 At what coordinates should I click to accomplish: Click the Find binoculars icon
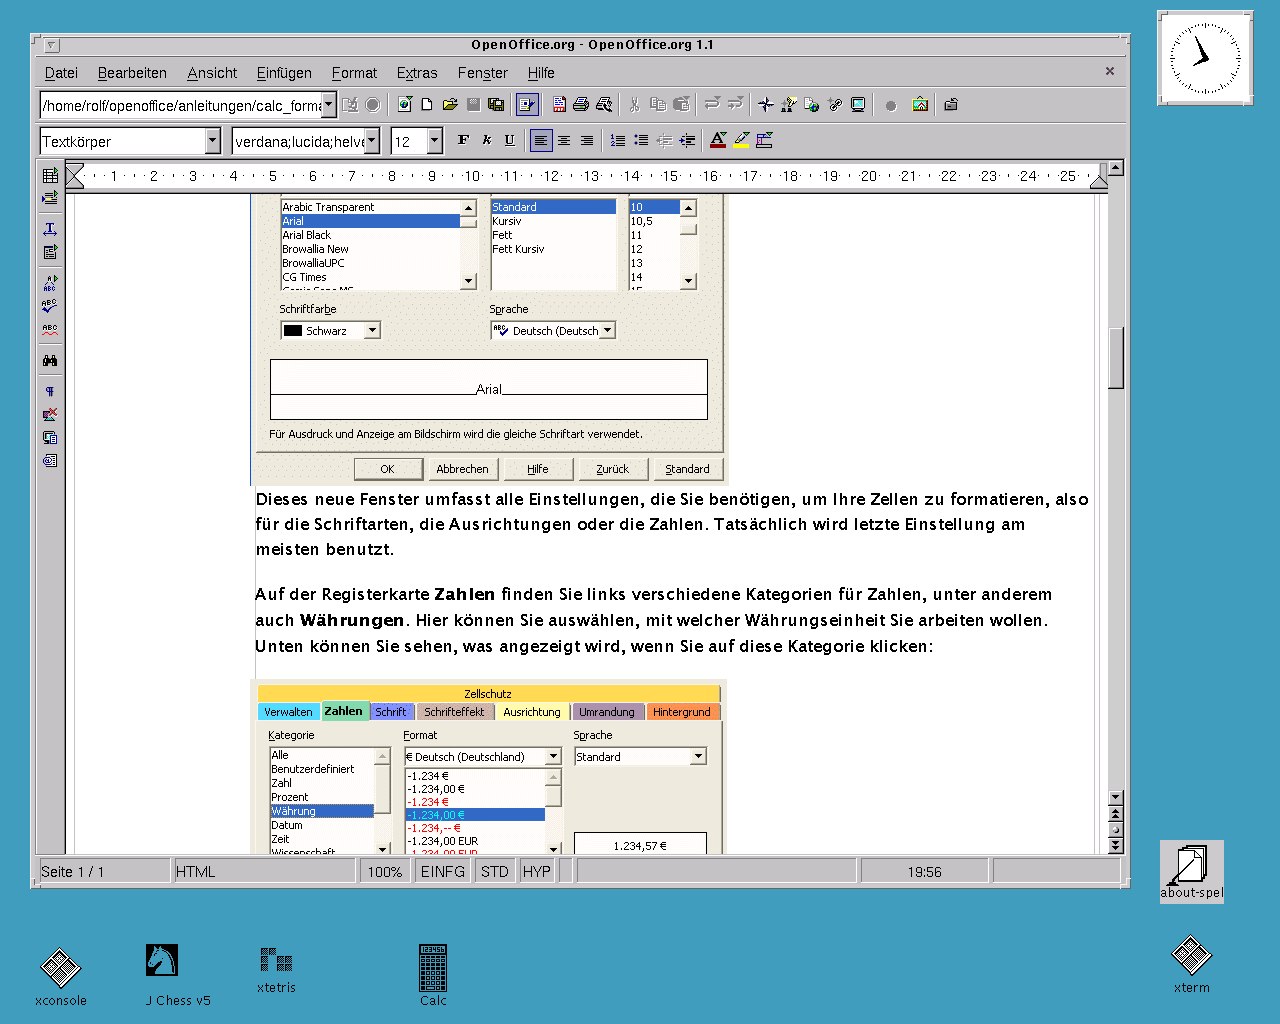point(50,360)
